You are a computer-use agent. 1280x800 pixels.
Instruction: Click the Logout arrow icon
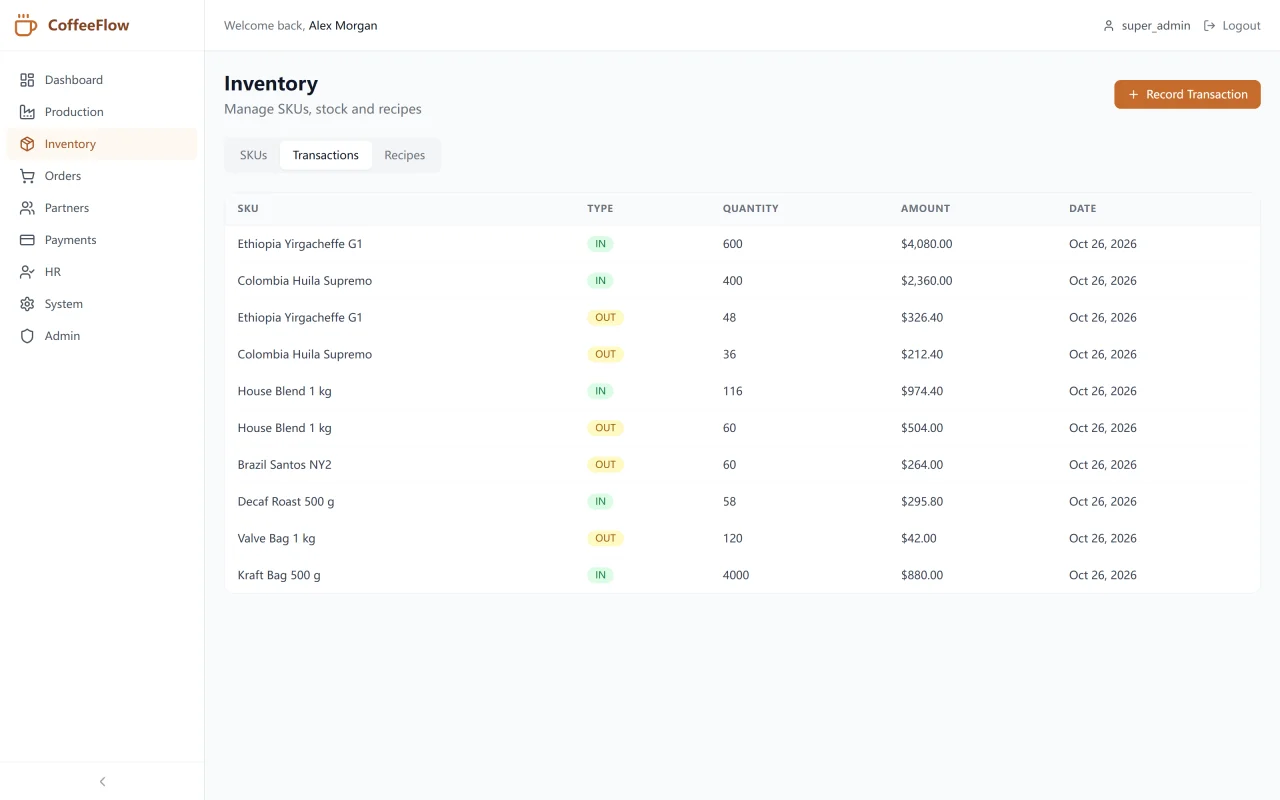1209,26
